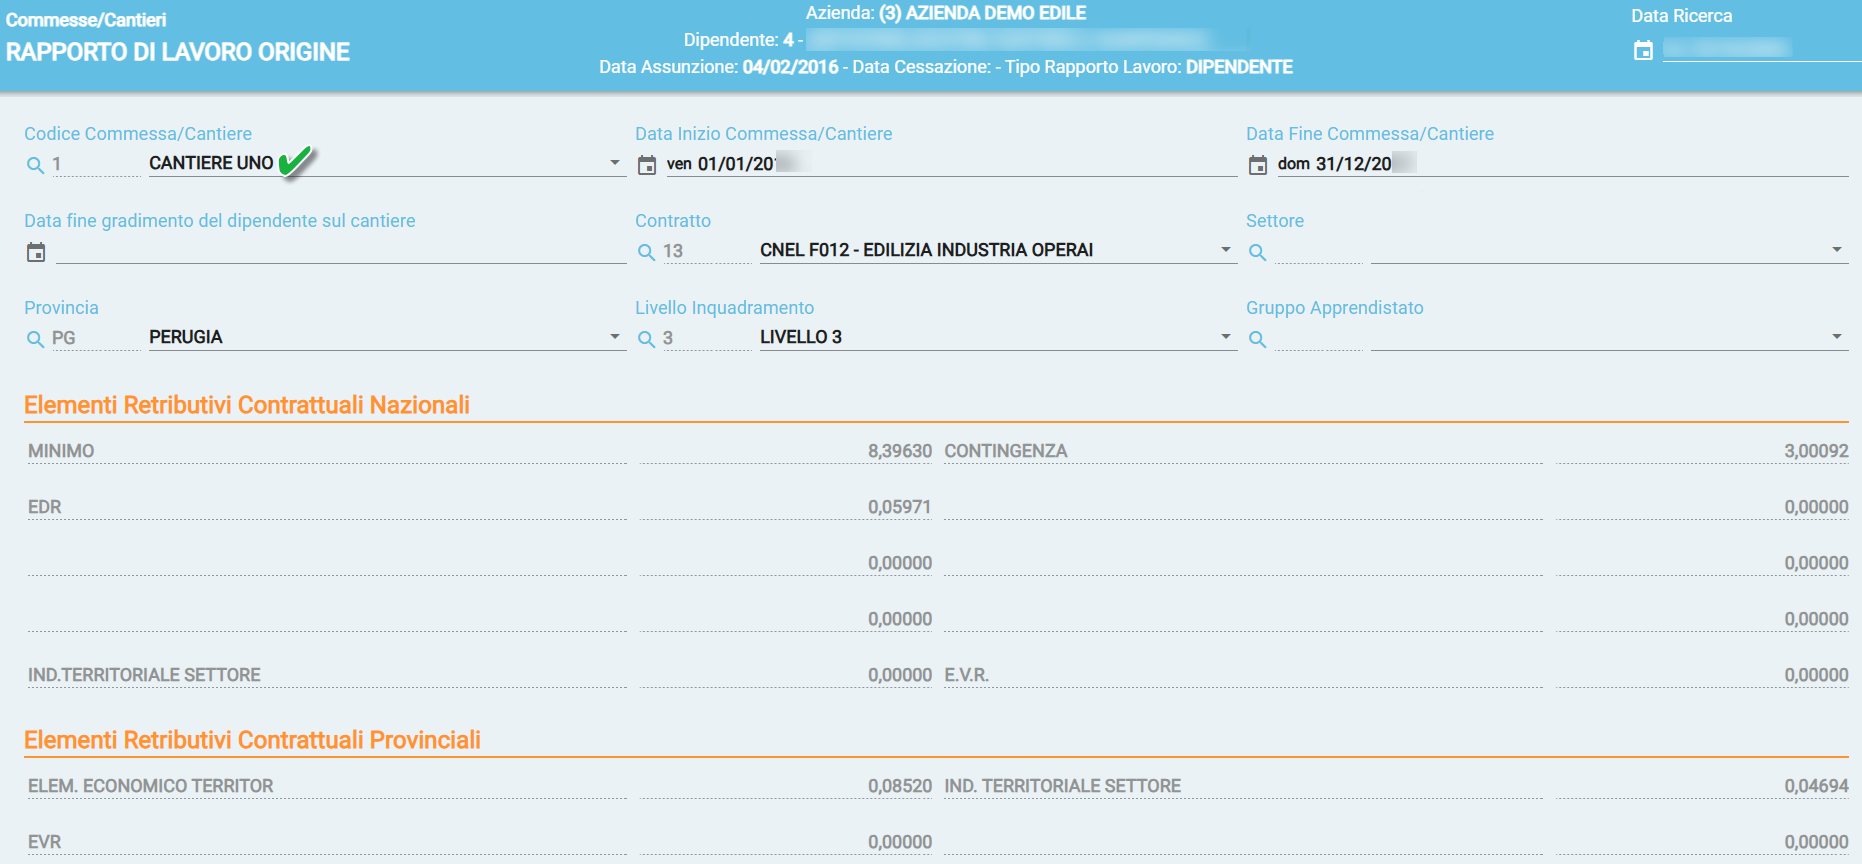Click the EDR value 0,05971
This screenshot has width=1862, height=864.
[x=899, y=507]
